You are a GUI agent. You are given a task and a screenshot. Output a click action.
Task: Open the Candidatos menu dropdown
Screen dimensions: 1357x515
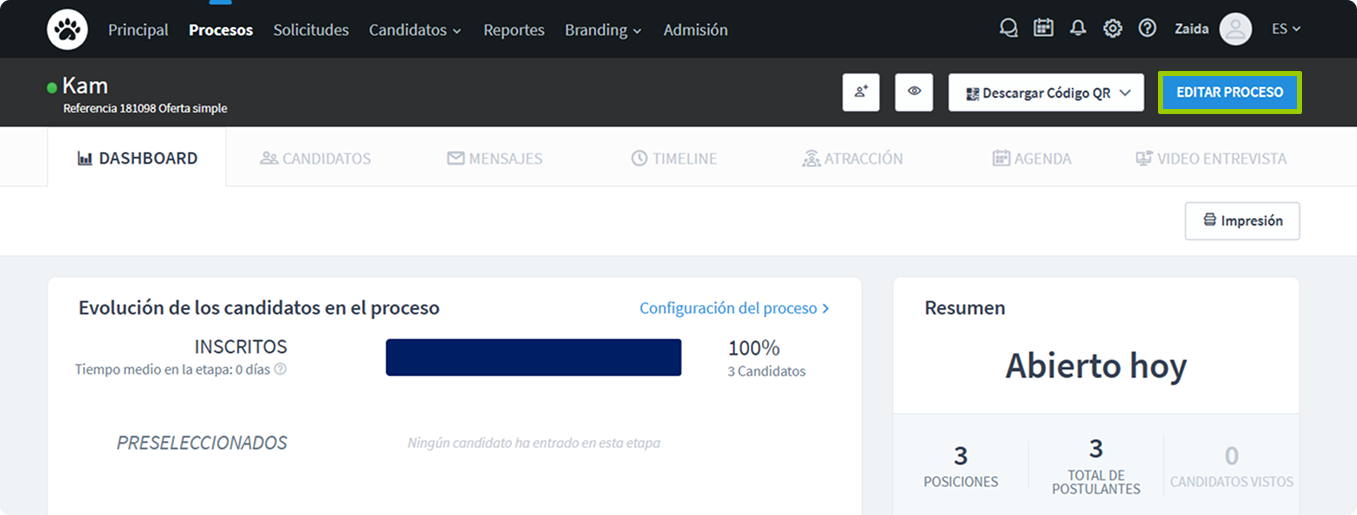pos(415,30)
